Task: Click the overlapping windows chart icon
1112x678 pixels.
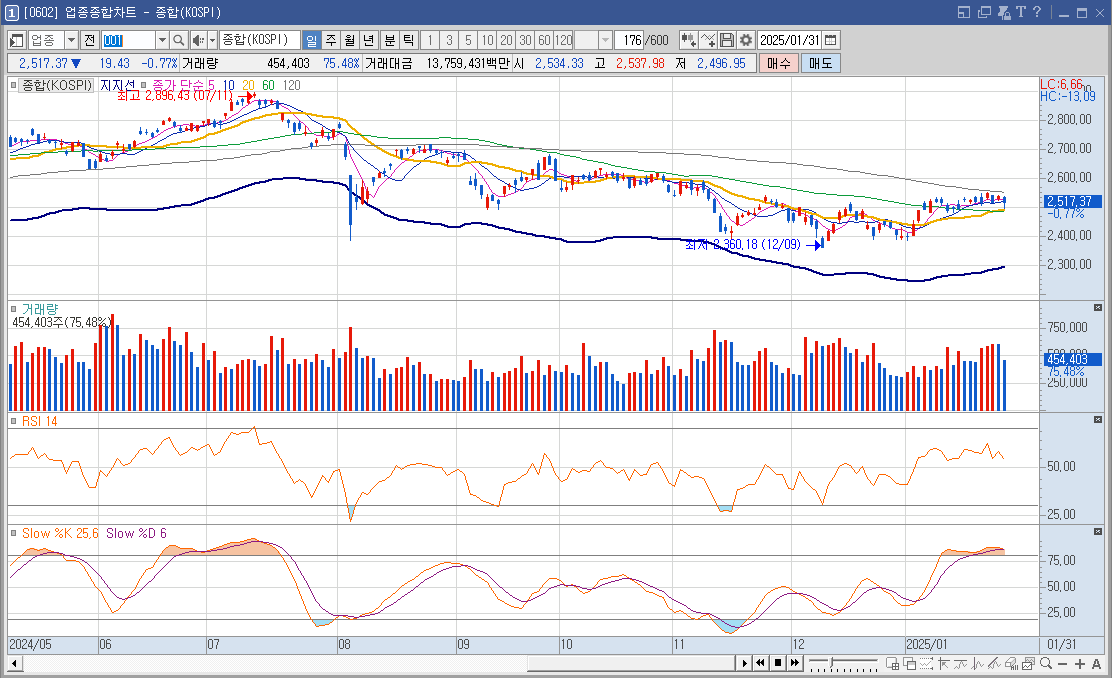Action: (x=909, y=664)
